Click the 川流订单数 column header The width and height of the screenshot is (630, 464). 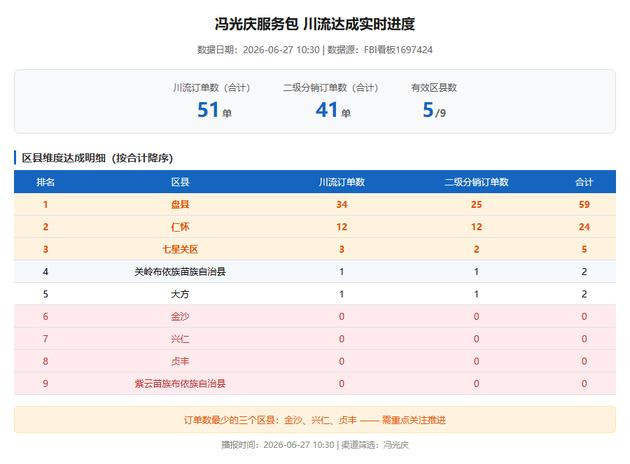[x=342, y=182]
